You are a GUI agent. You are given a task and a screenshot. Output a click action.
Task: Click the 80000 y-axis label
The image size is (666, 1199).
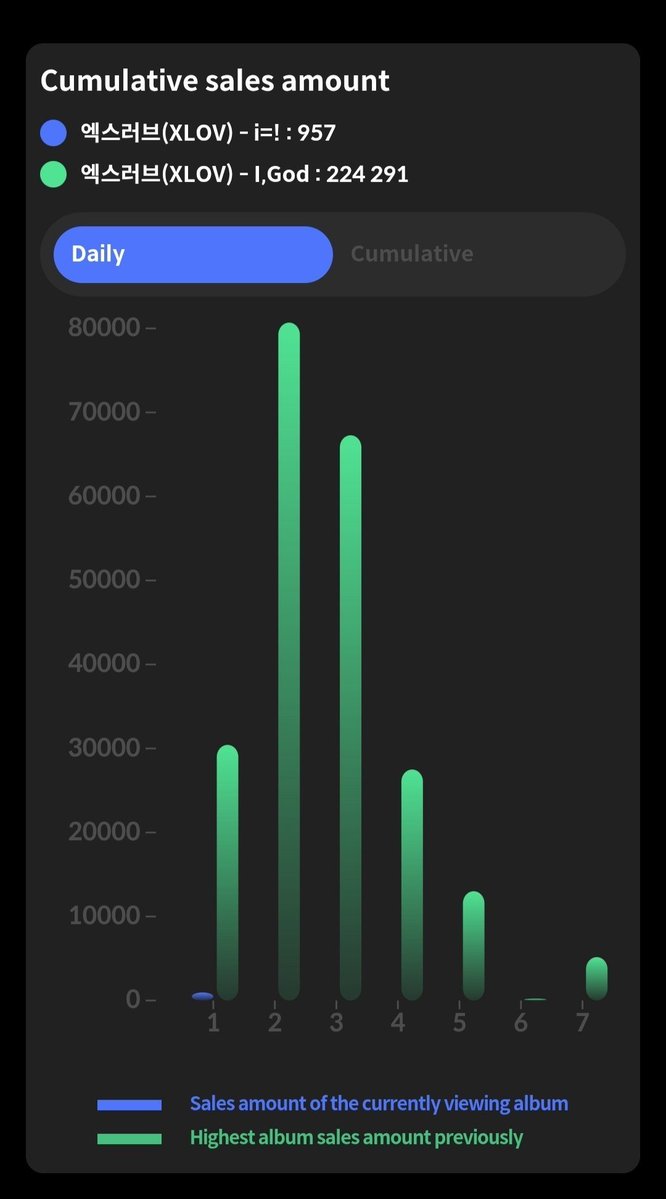[105, 327]
